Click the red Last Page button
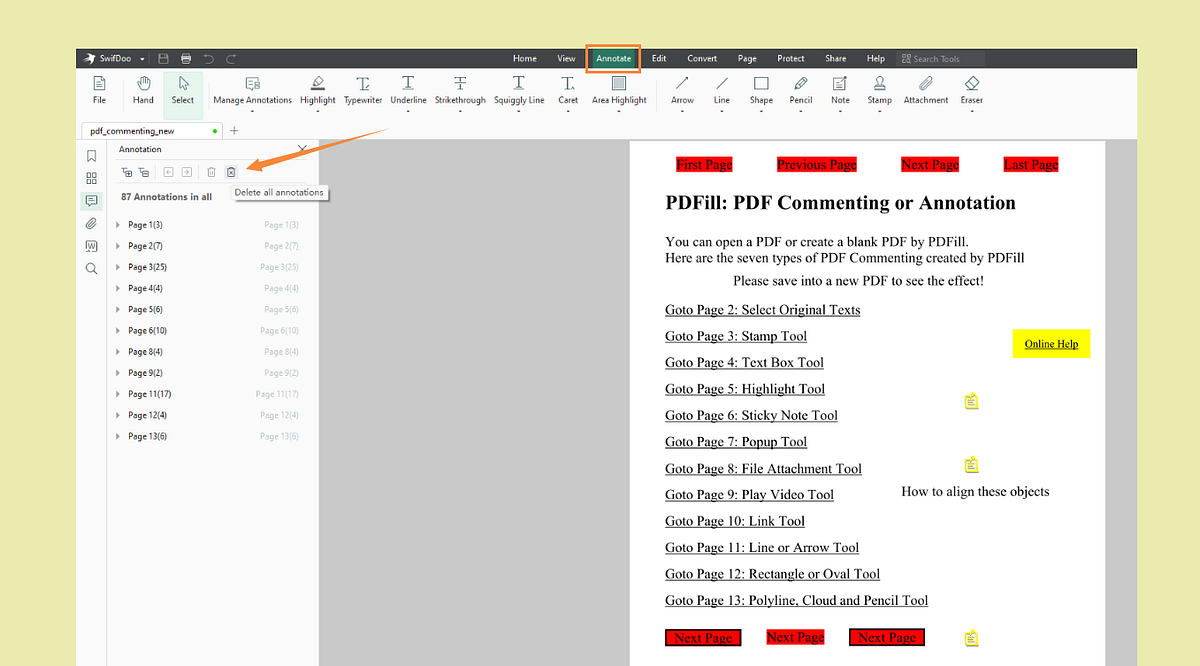 pos(1031,165)
